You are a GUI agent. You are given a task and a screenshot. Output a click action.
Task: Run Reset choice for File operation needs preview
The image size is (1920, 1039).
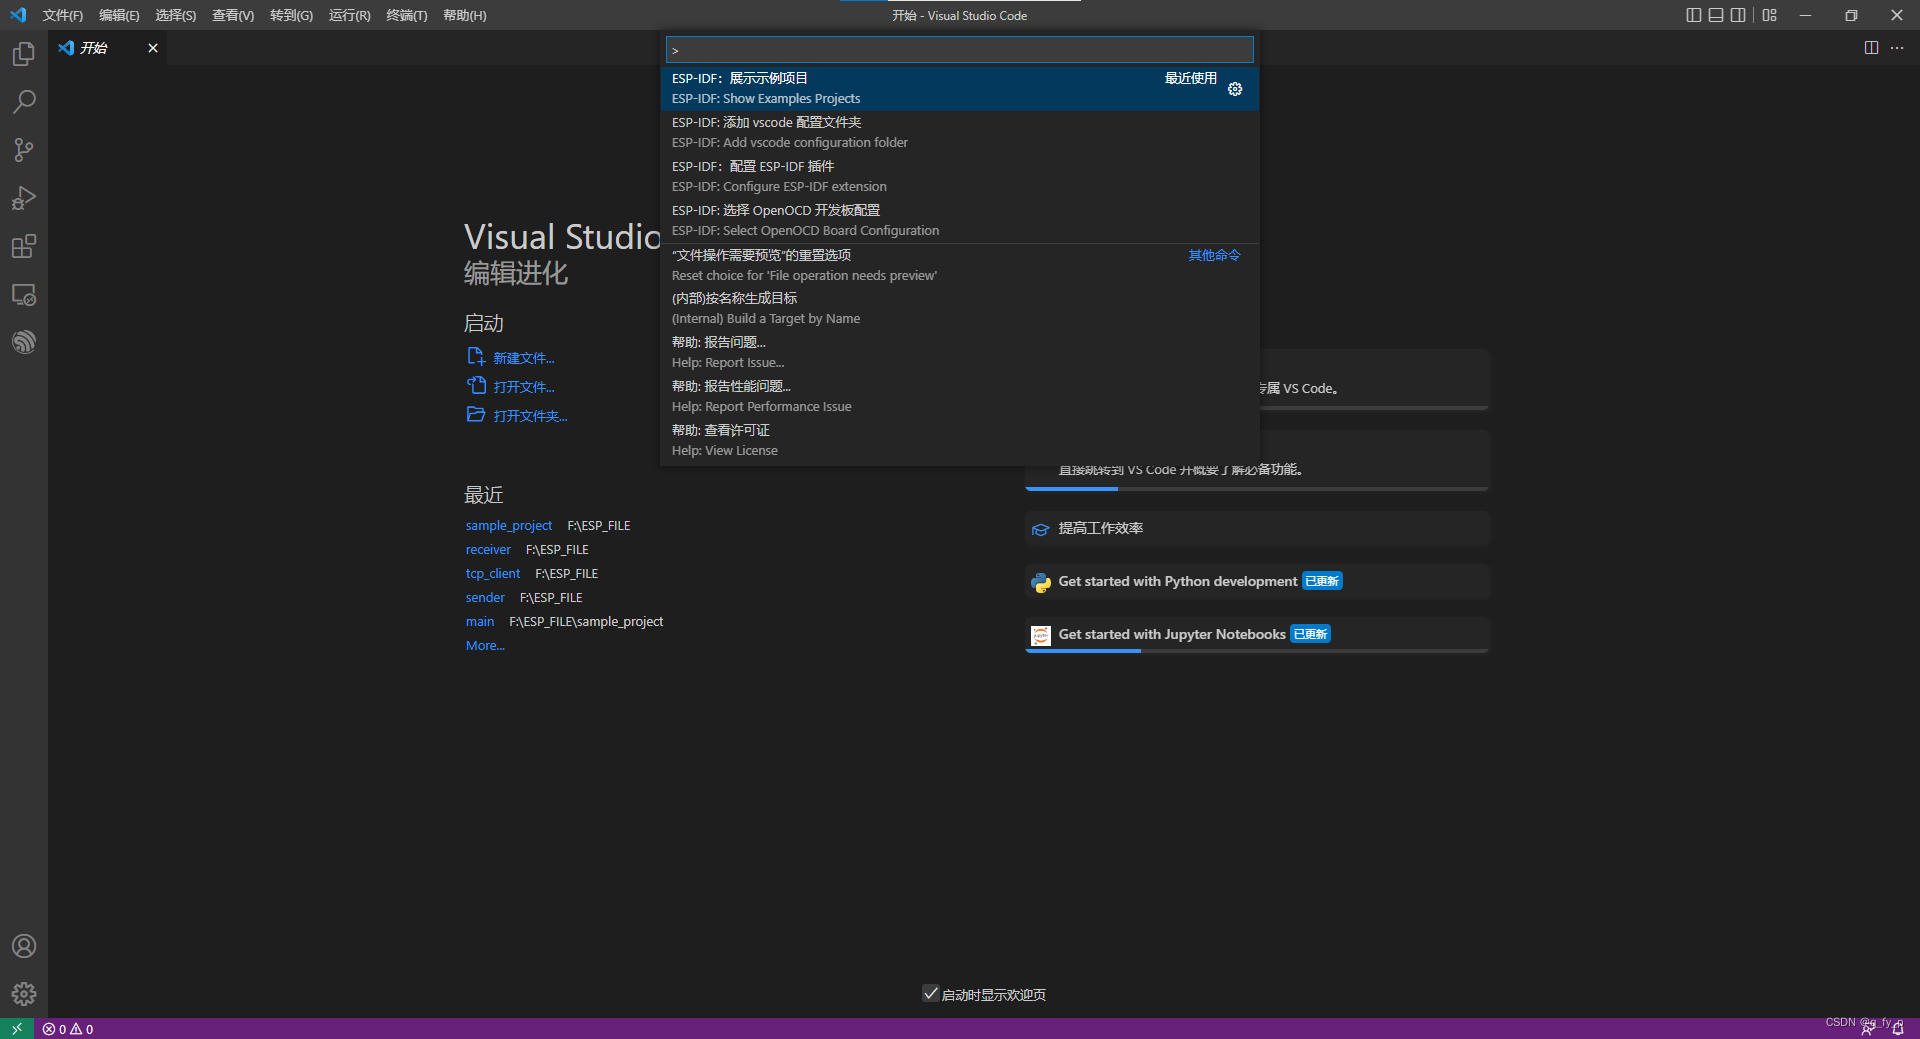pyautogui.click(x=959, y=265)
